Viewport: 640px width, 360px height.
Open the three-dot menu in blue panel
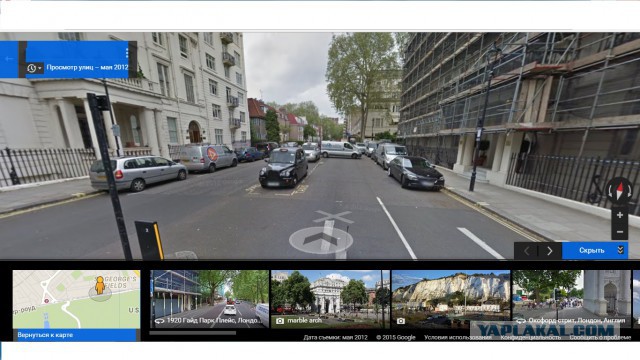click(x=127, y=53)
